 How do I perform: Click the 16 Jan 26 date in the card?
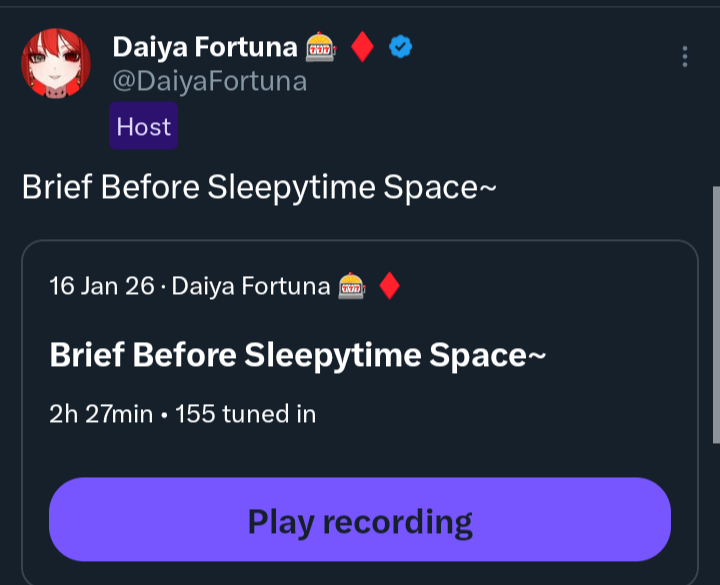coord(101,287)
